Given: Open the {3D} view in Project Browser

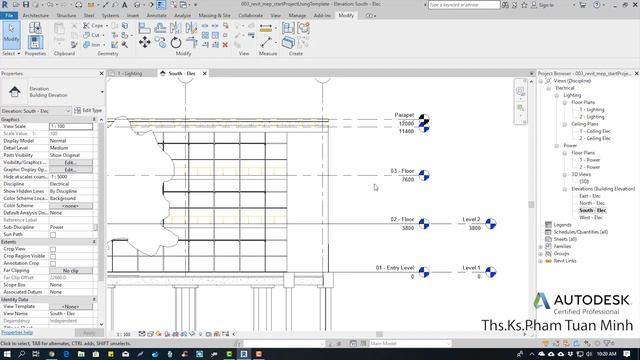Looking at the screenshot, I should (x=584, y=182).
